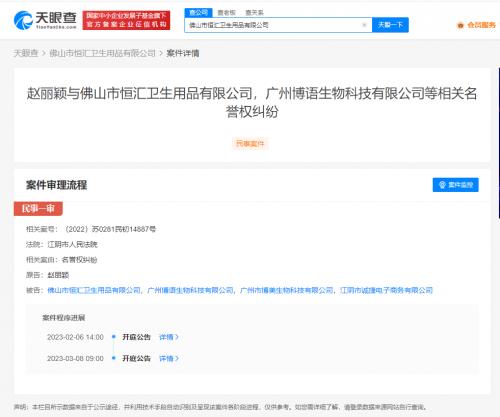
Task: Open defendant 广州博语生物科技有限公司 link
Action: [190, 290]
